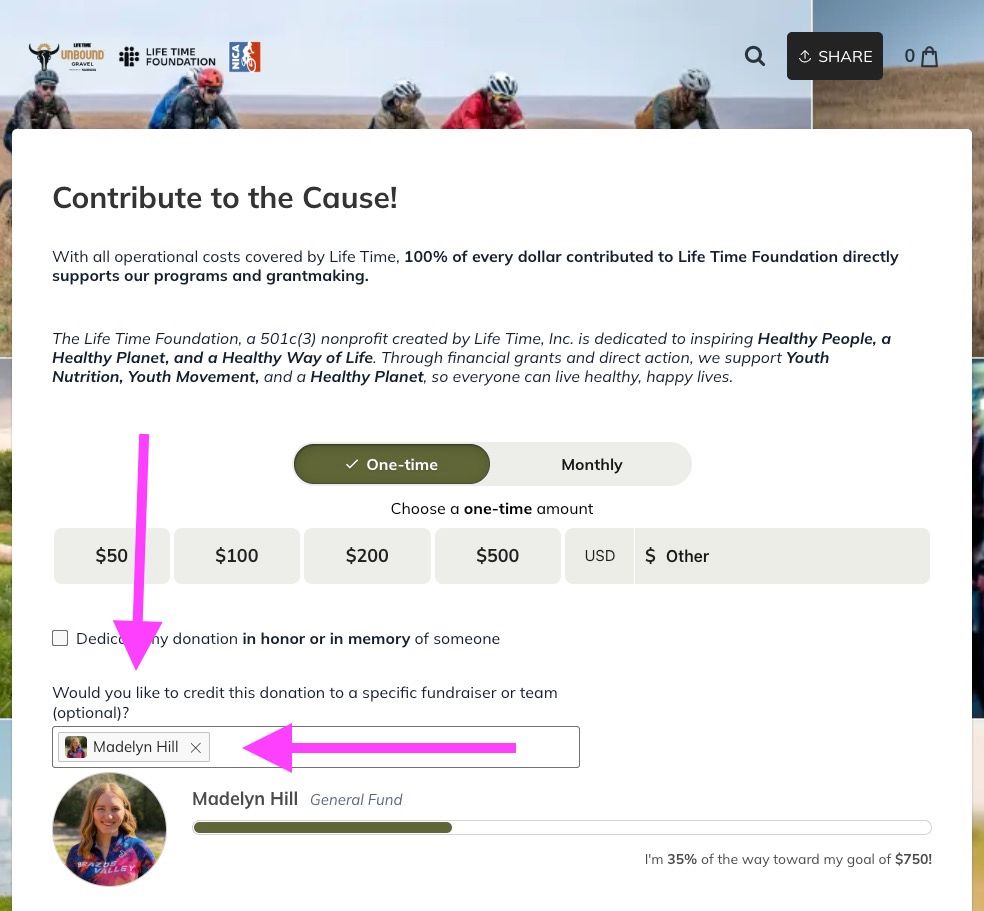984x911 pixels.
Task: Click Madelyn Hill's small avatar in tag
Action: pos(76,747)
